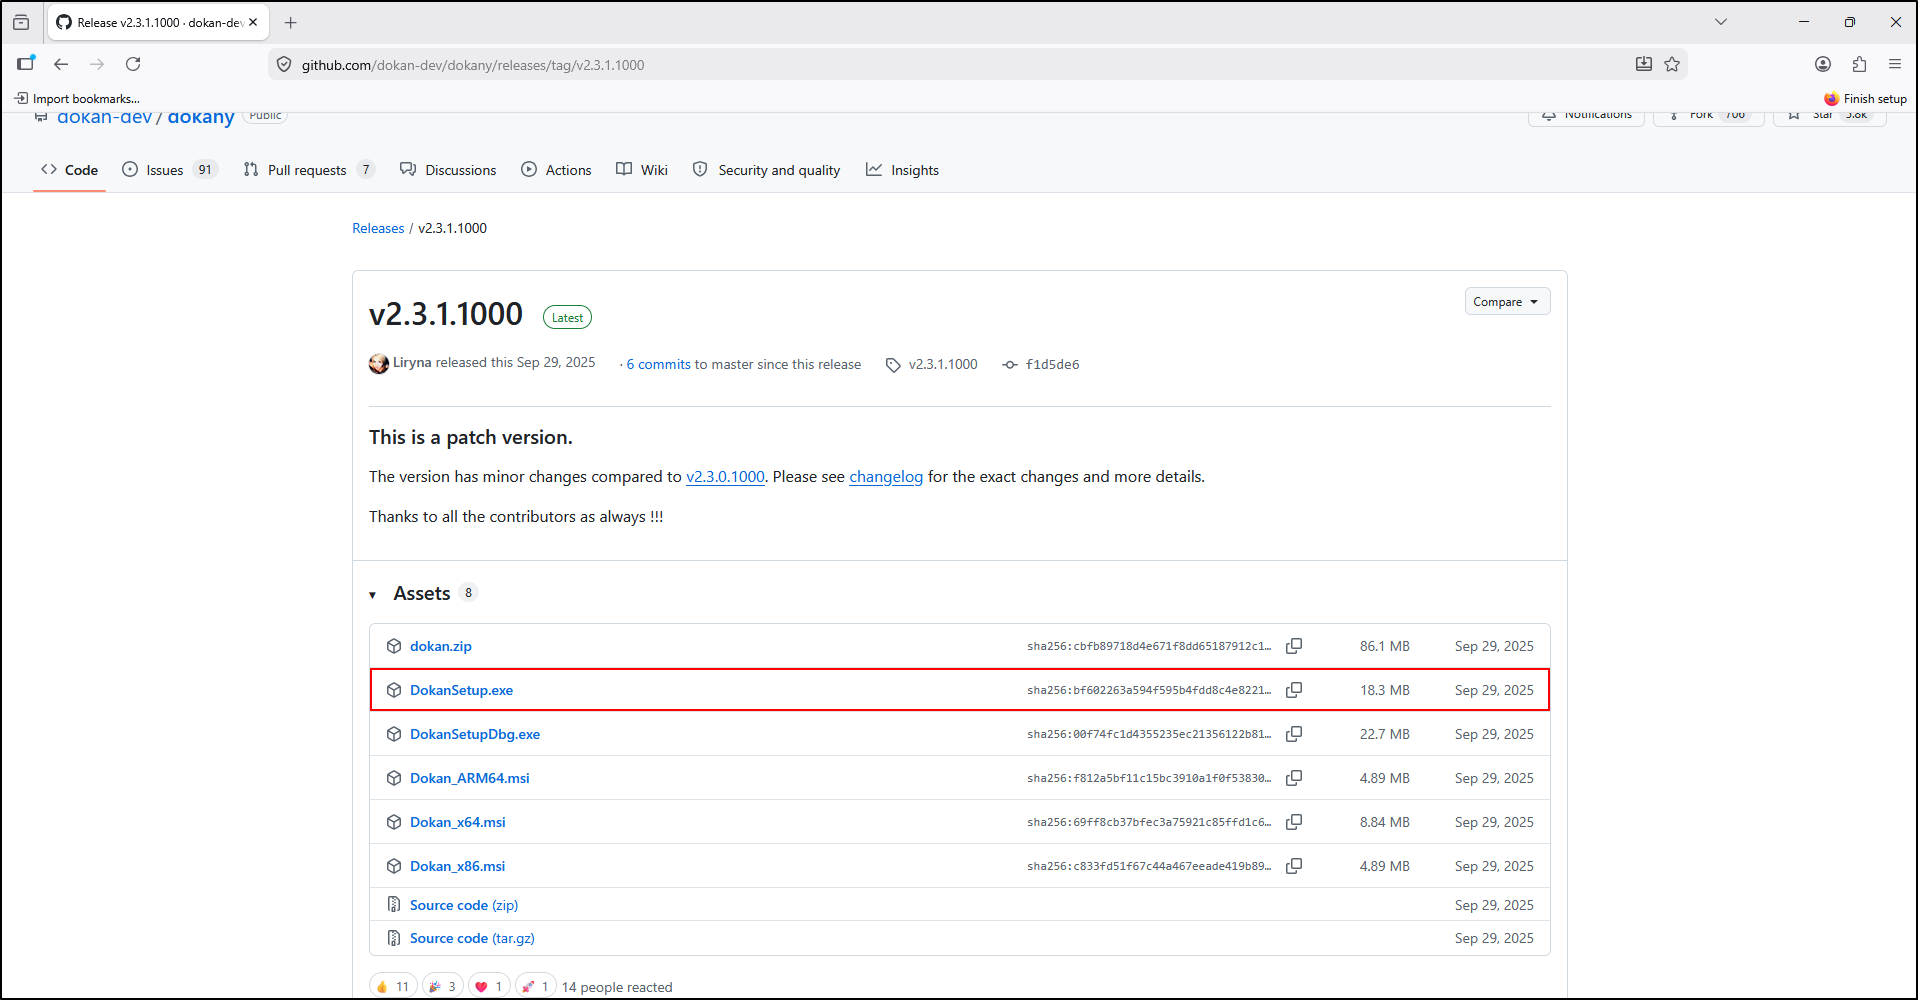Open the Actions tab
The width and height of the screenshot is (1918, 1000).
pyautogui.click(x=556, y=170)
